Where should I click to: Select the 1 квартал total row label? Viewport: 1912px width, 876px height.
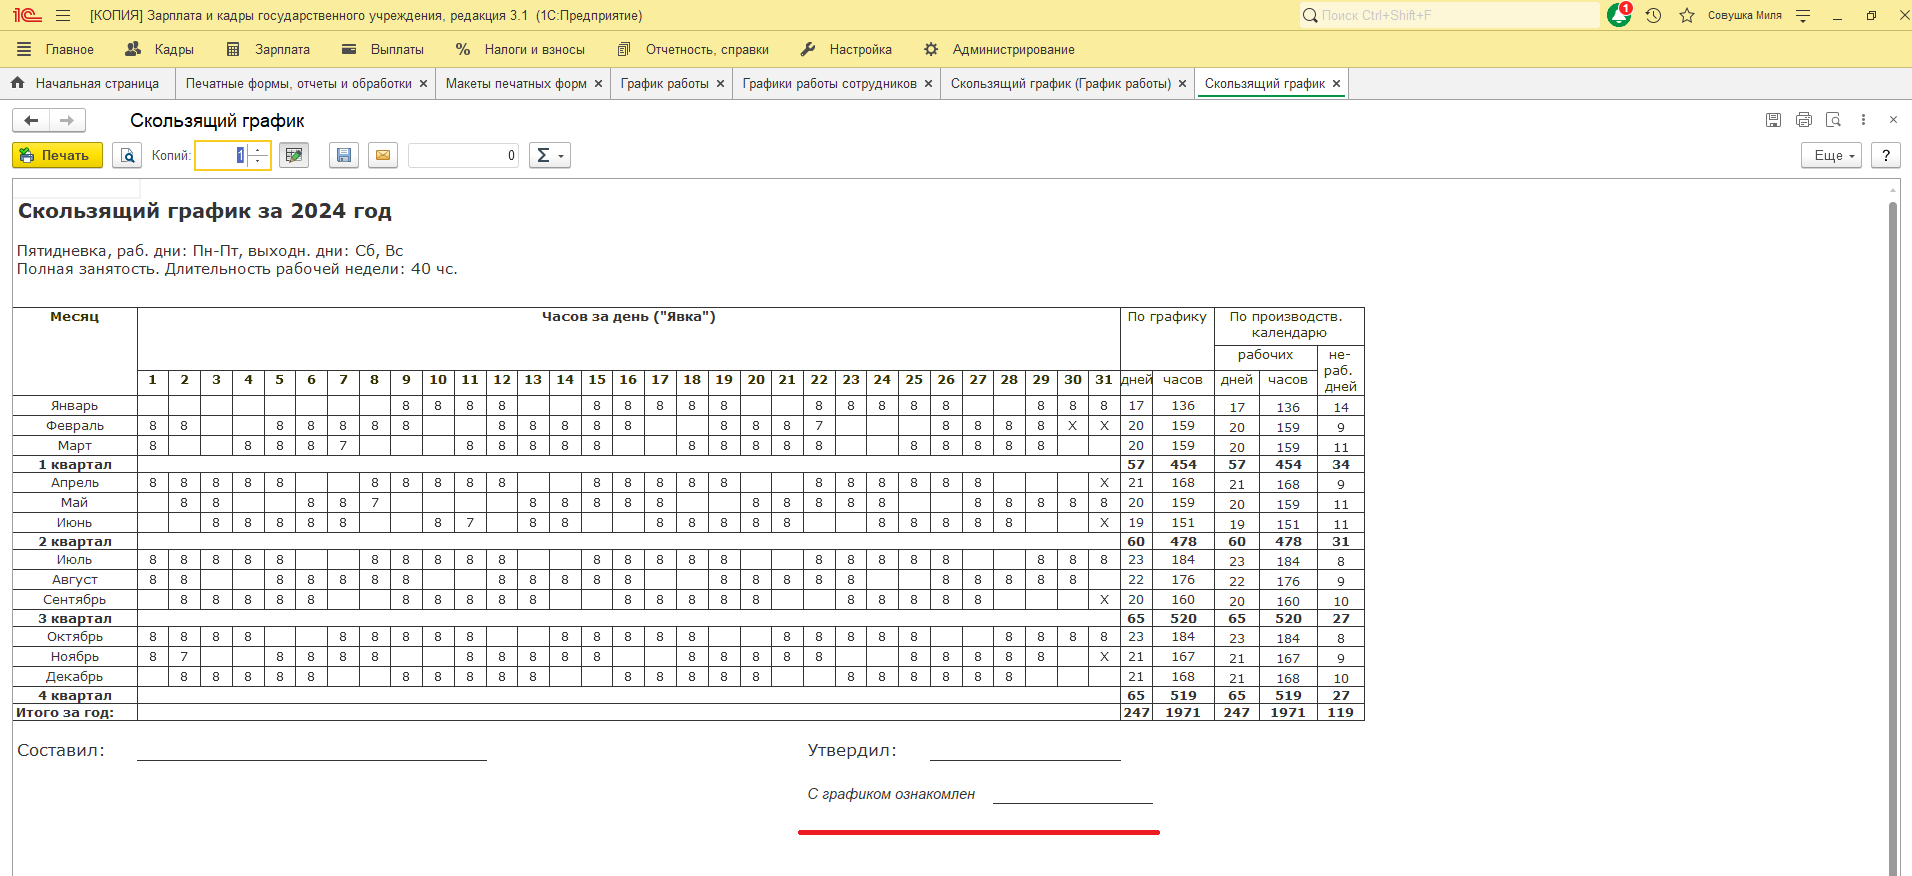(x=75, y=465)
